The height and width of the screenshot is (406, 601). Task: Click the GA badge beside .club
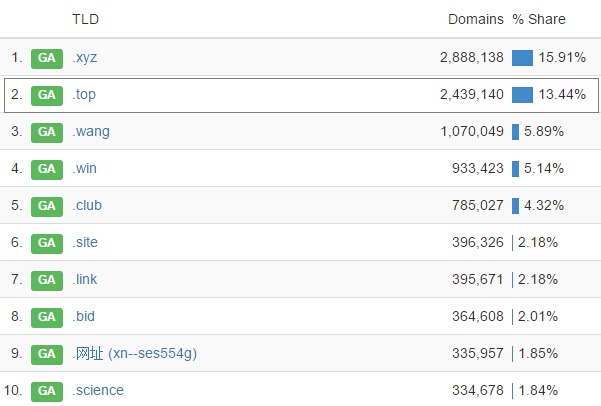pyautogui.click(x=47, y=207)
